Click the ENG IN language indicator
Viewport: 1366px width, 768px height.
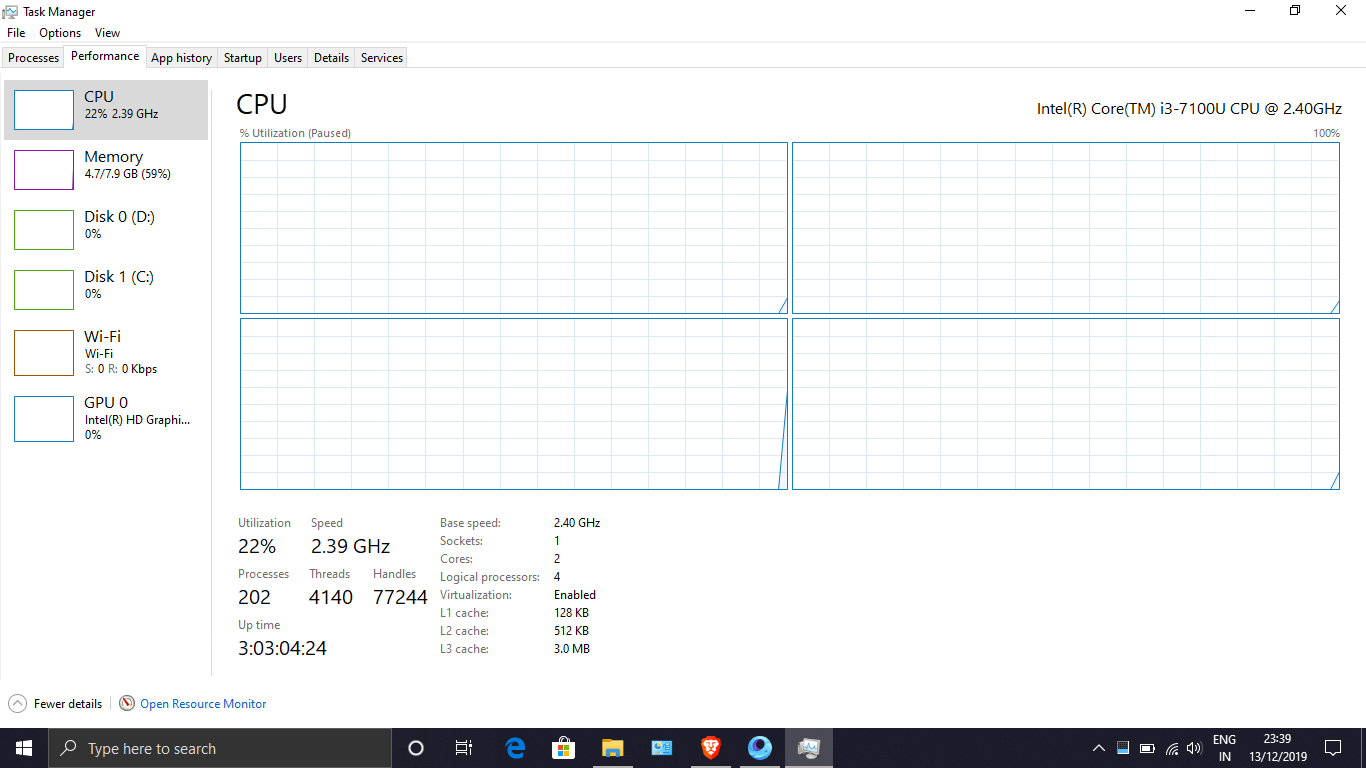click(1224, 748)
